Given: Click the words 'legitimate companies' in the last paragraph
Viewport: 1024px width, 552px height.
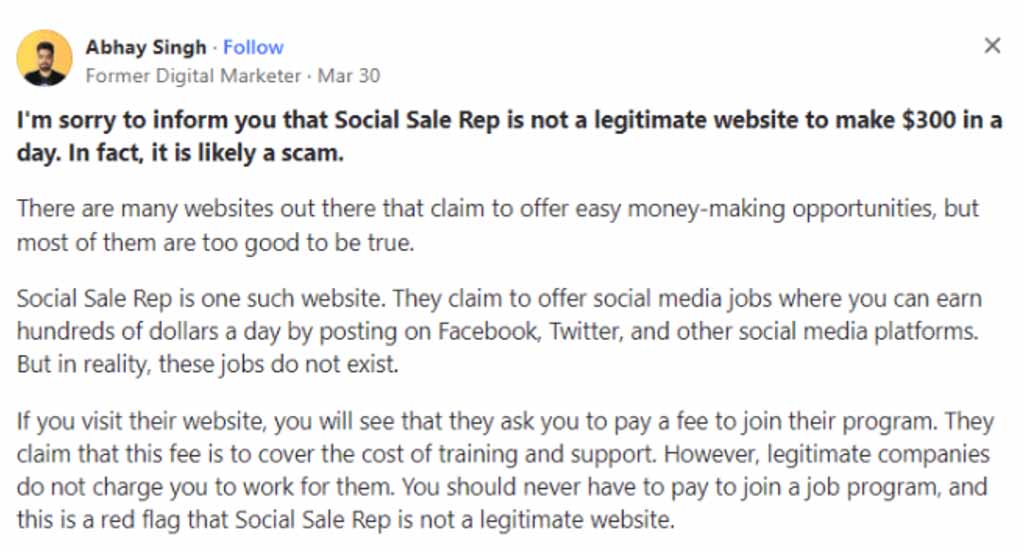Looking at the screenshot, I should pyautogui.click(x=878, y=454).
